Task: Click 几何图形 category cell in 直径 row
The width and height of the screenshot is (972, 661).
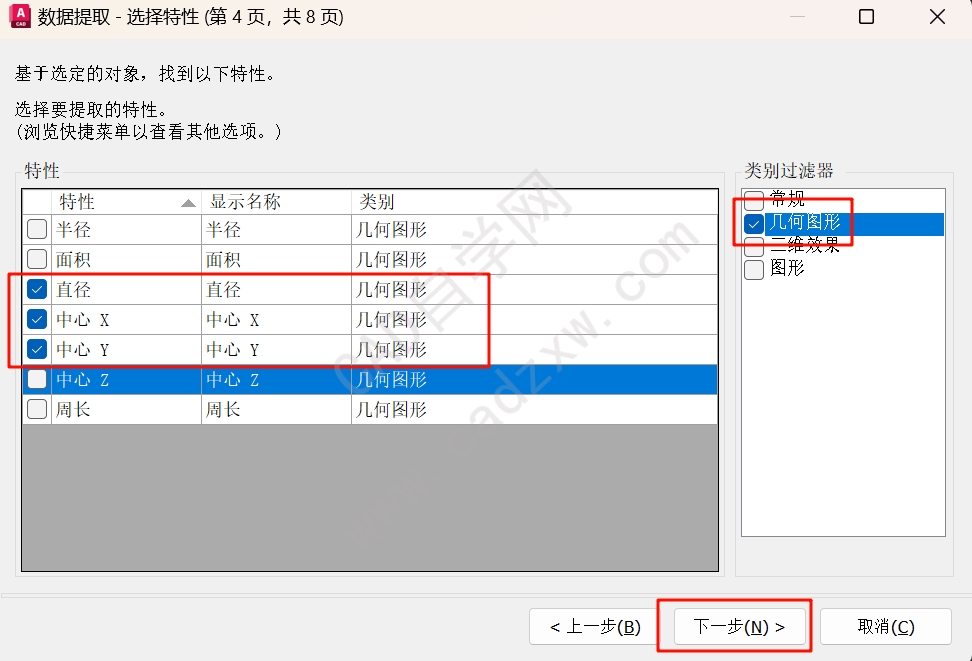Action: (534, 289)
